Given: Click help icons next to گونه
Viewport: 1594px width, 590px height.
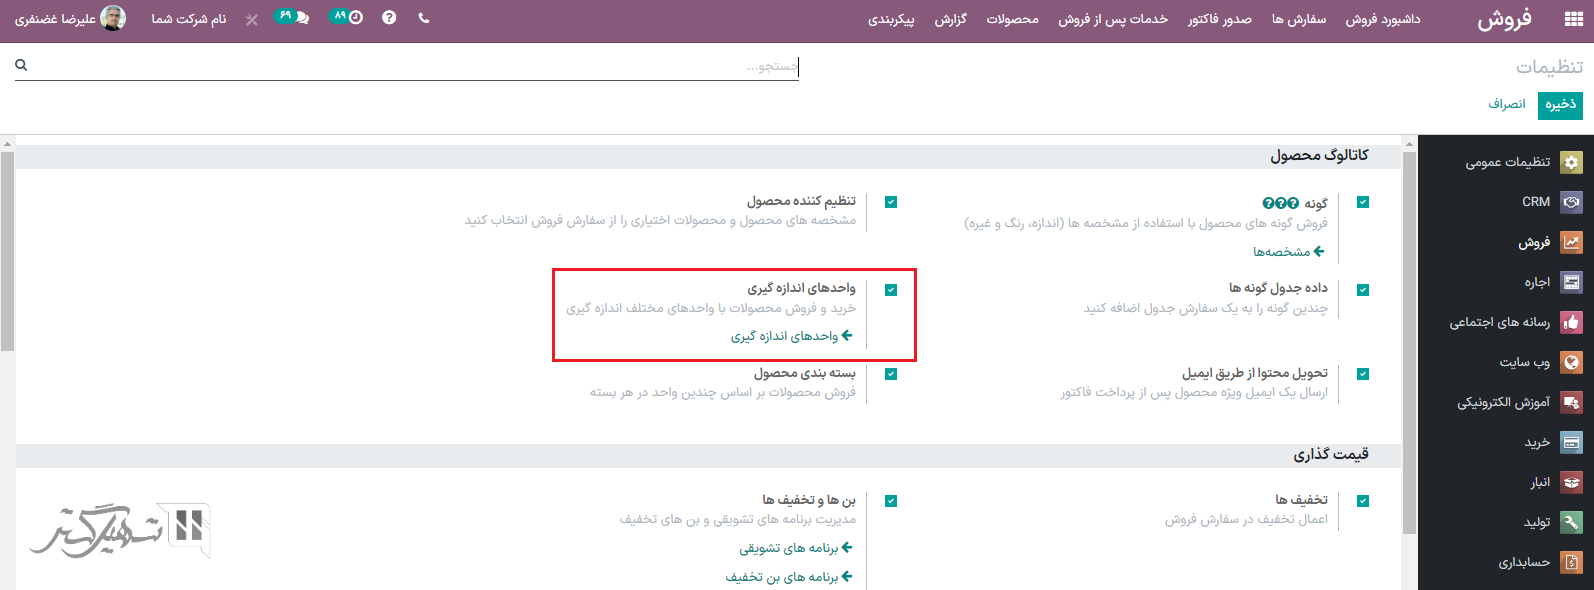Looking at the screenshot, I should (1281, 203).
